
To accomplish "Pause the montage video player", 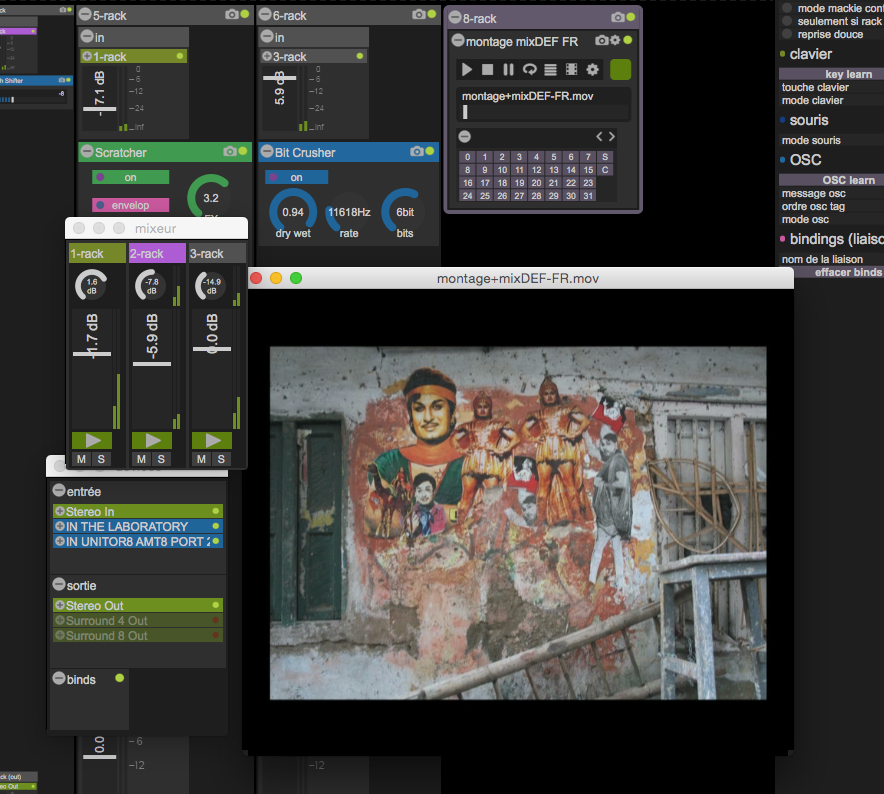I will click(x=508, y=69).
